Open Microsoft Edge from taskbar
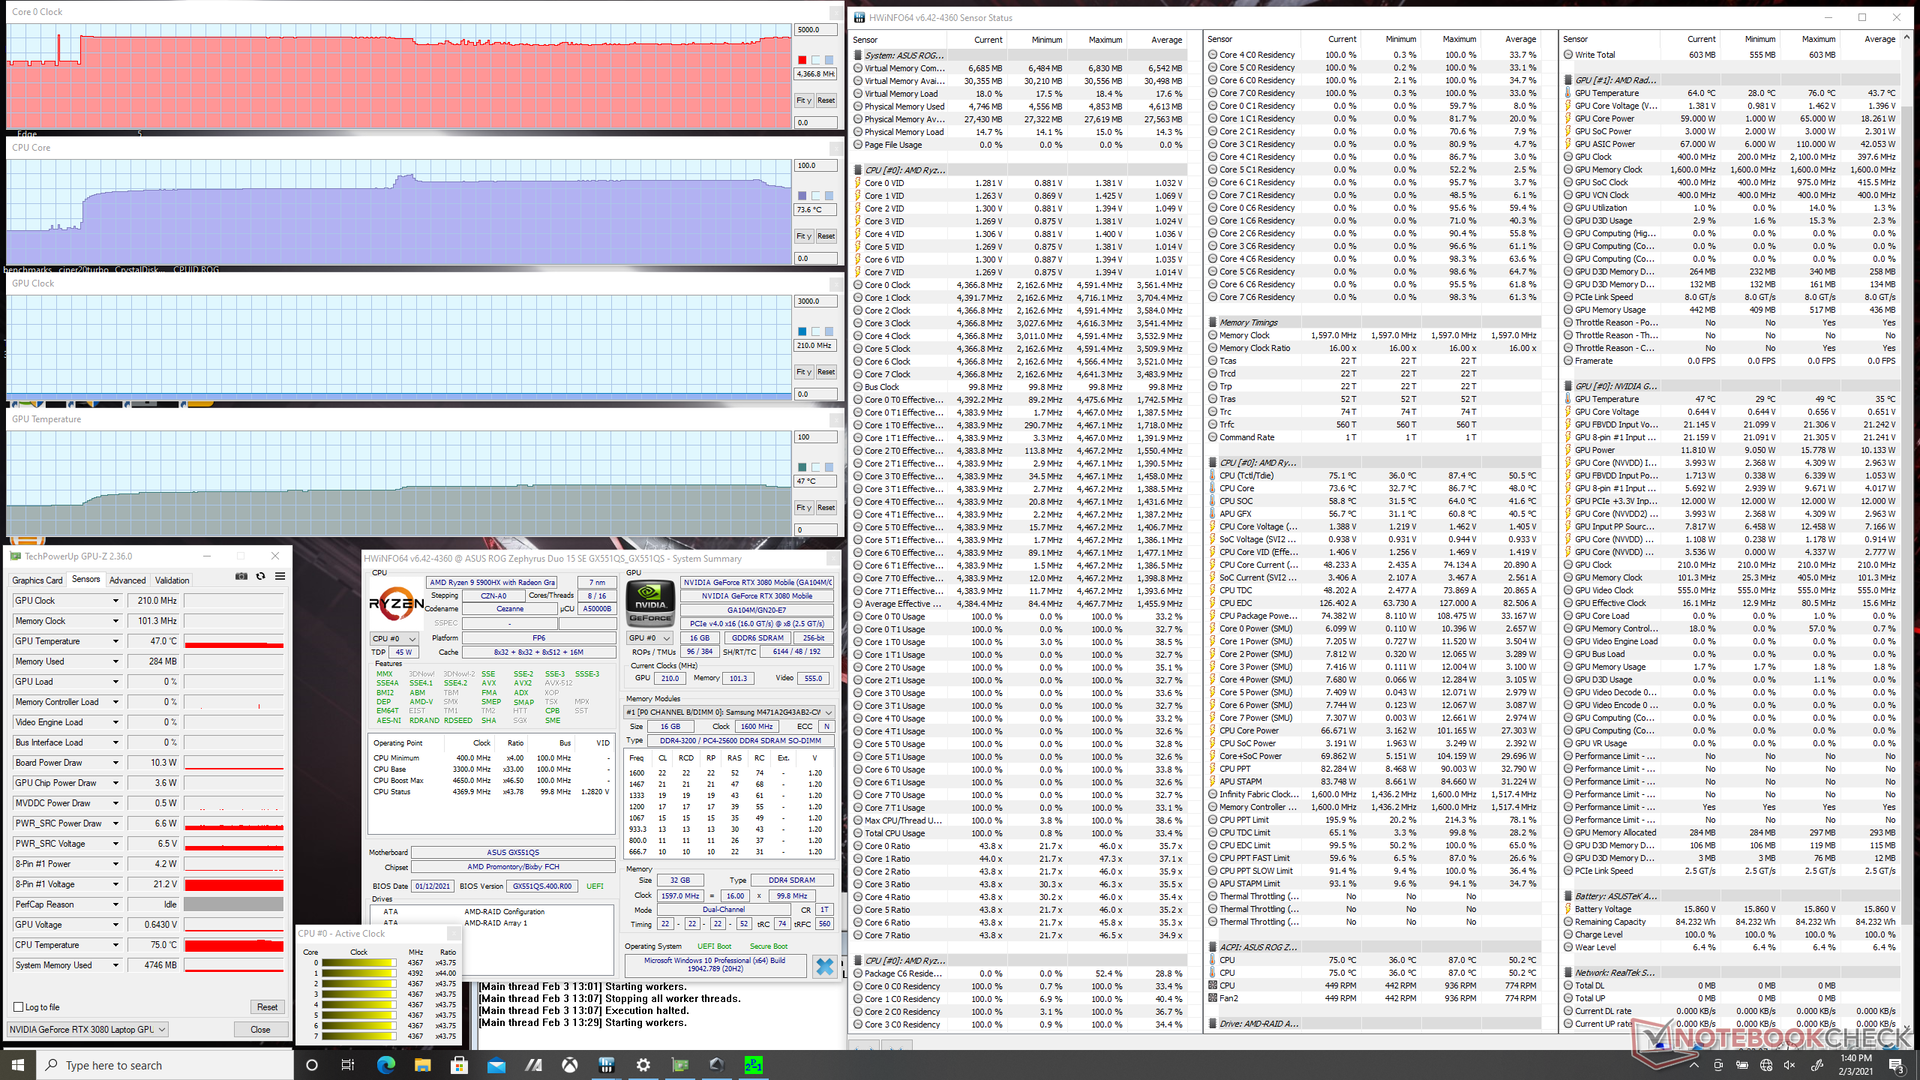 tap(385, 1065)
